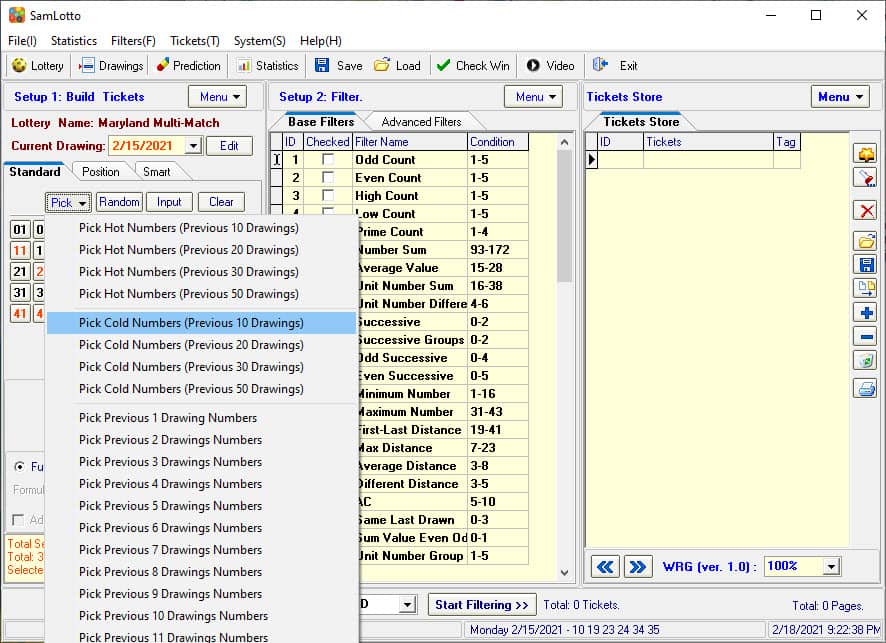This screenshot has width=886, height=643.
Task: Click the flashlight search icon in Tickets Store
Action: [865, 178]
